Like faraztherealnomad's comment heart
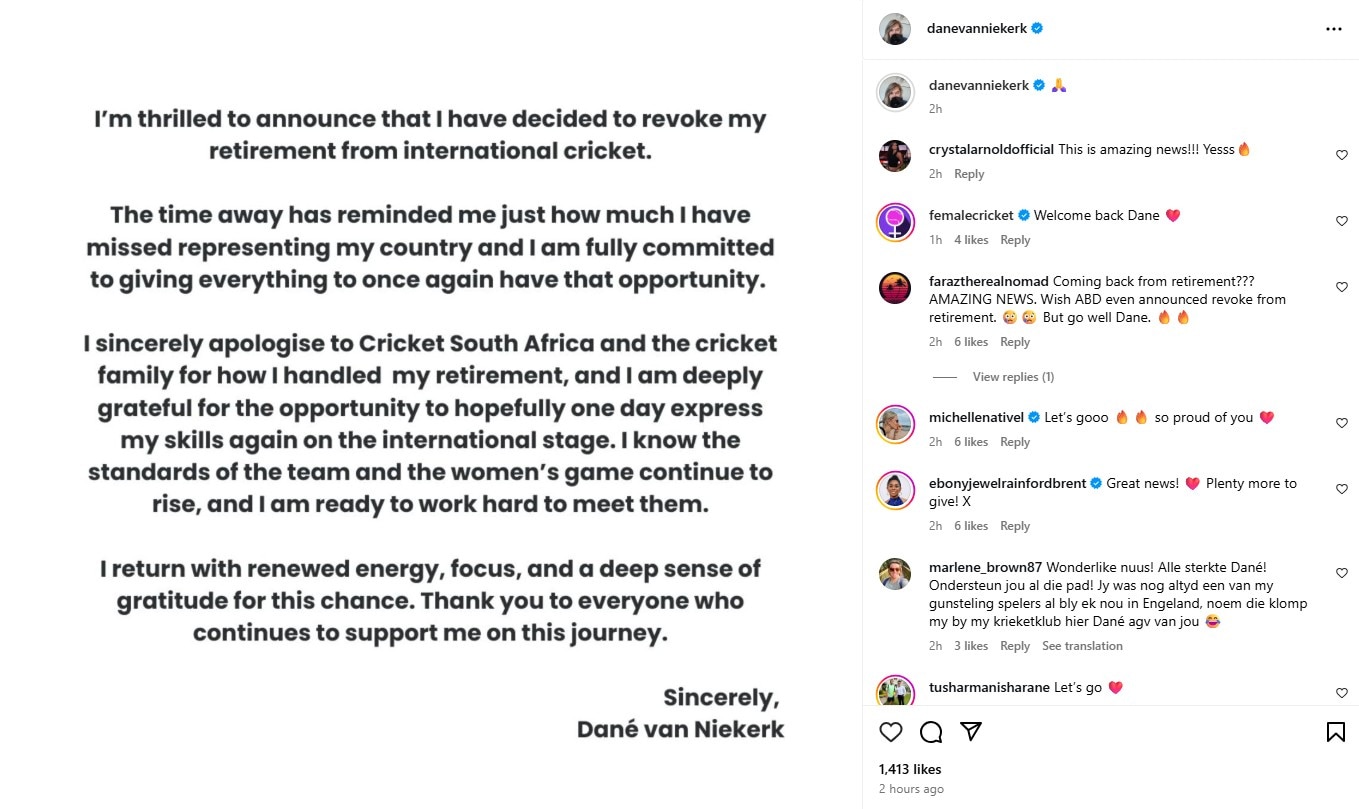Viewport: 1359px width, 809px height. [1342, 287]
